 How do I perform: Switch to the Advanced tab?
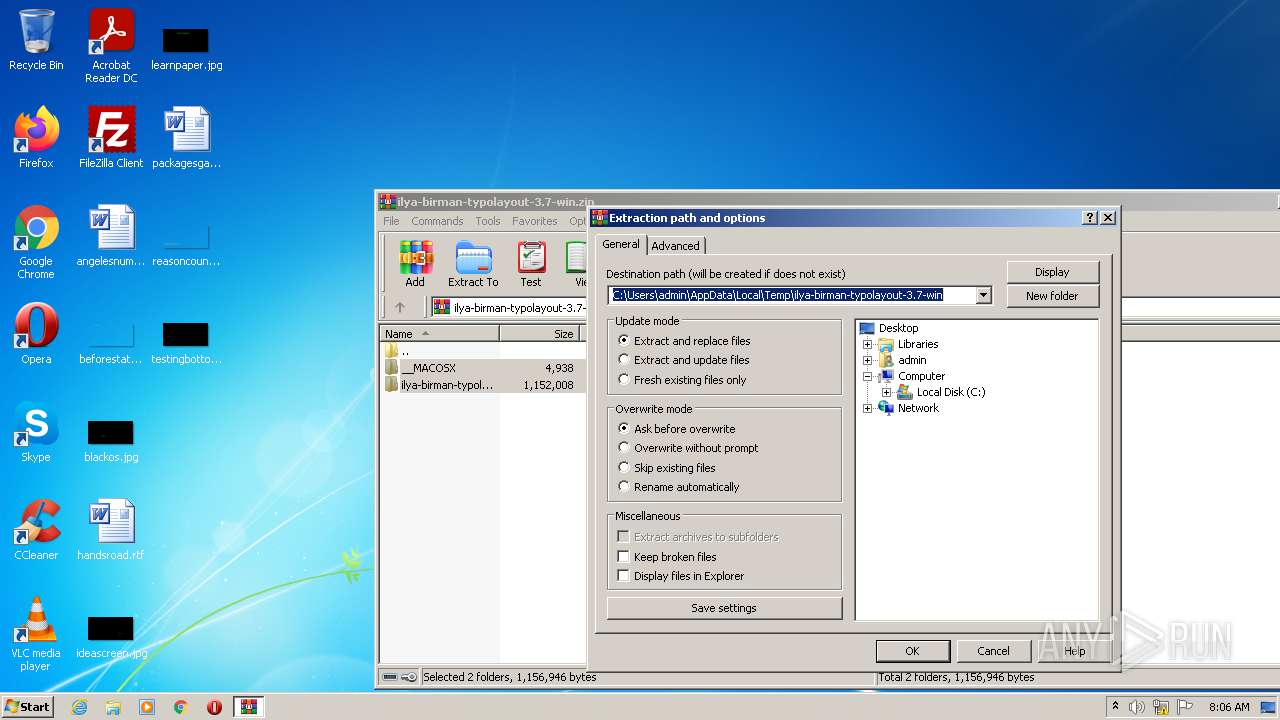pyautogui.click(x=676, y=246)
